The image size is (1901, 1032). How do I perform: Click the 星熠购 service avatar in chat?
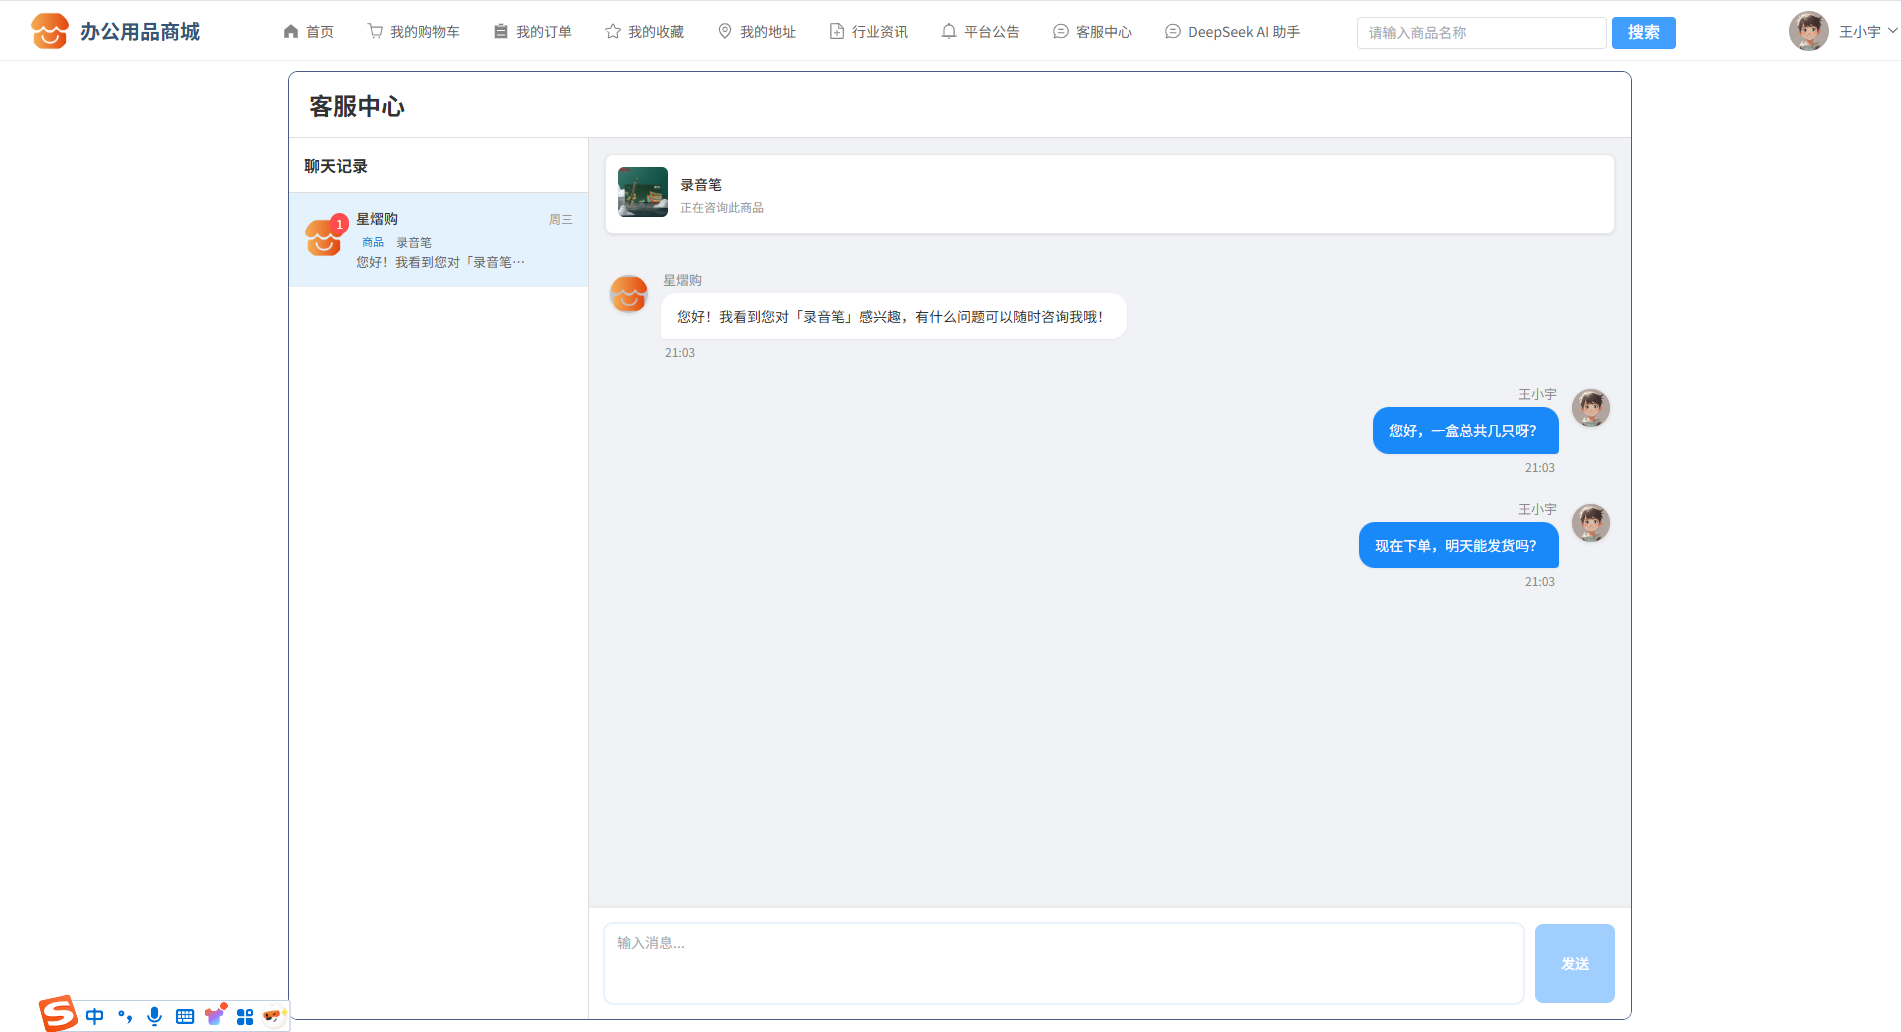pos(629,294)
